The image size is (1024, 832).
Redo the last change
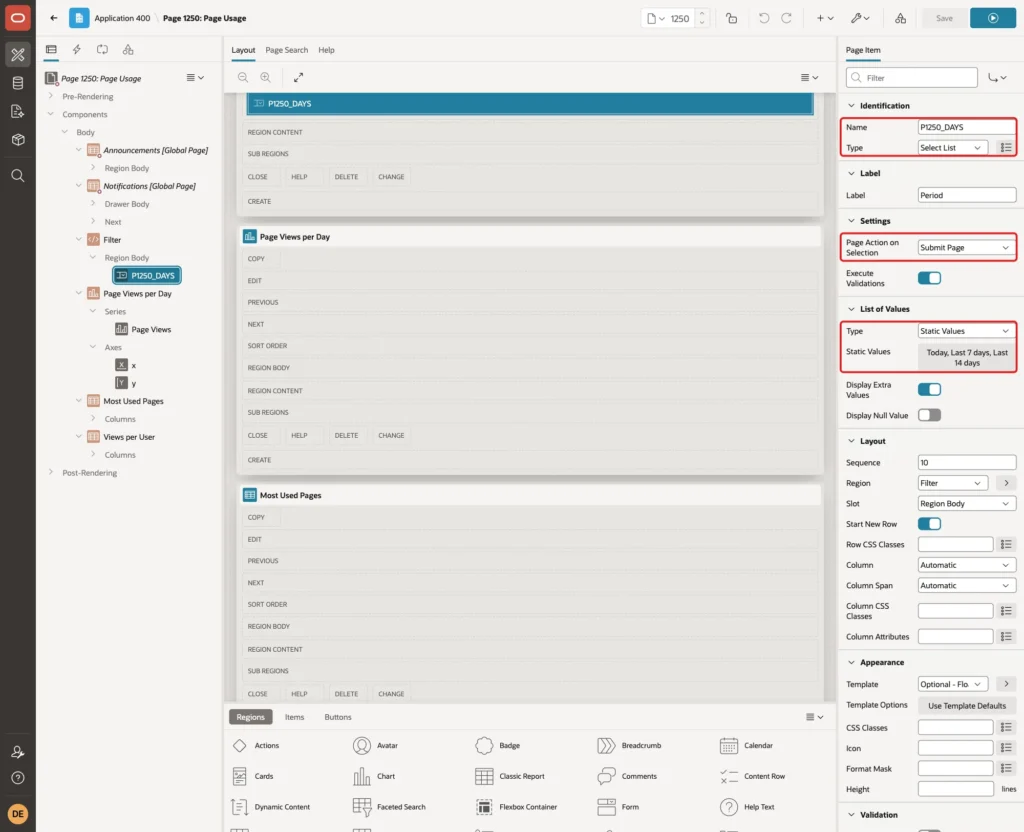(786, 18)
